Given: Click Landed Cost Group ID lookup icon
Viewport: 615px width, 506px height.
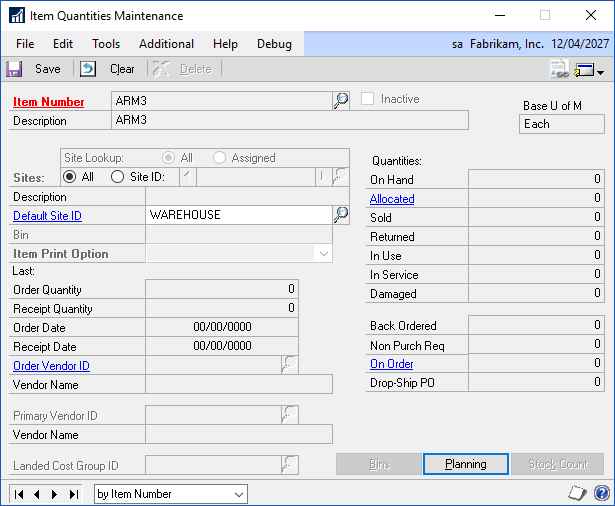Looking at the screenshot, I should pos(290,465).
